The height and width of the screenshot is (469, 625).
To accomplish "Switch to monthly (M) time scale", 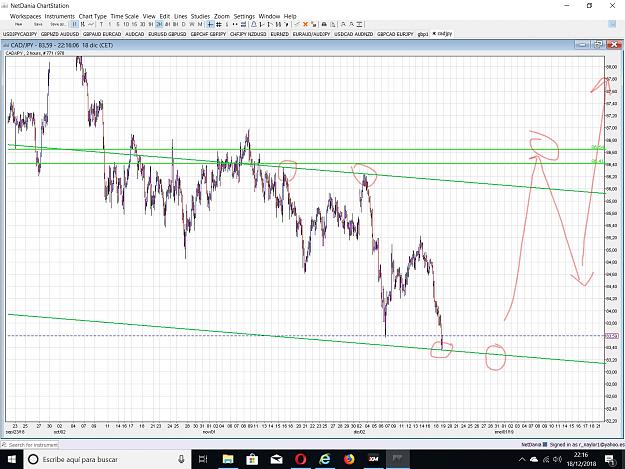I will [x=200, y=24].
